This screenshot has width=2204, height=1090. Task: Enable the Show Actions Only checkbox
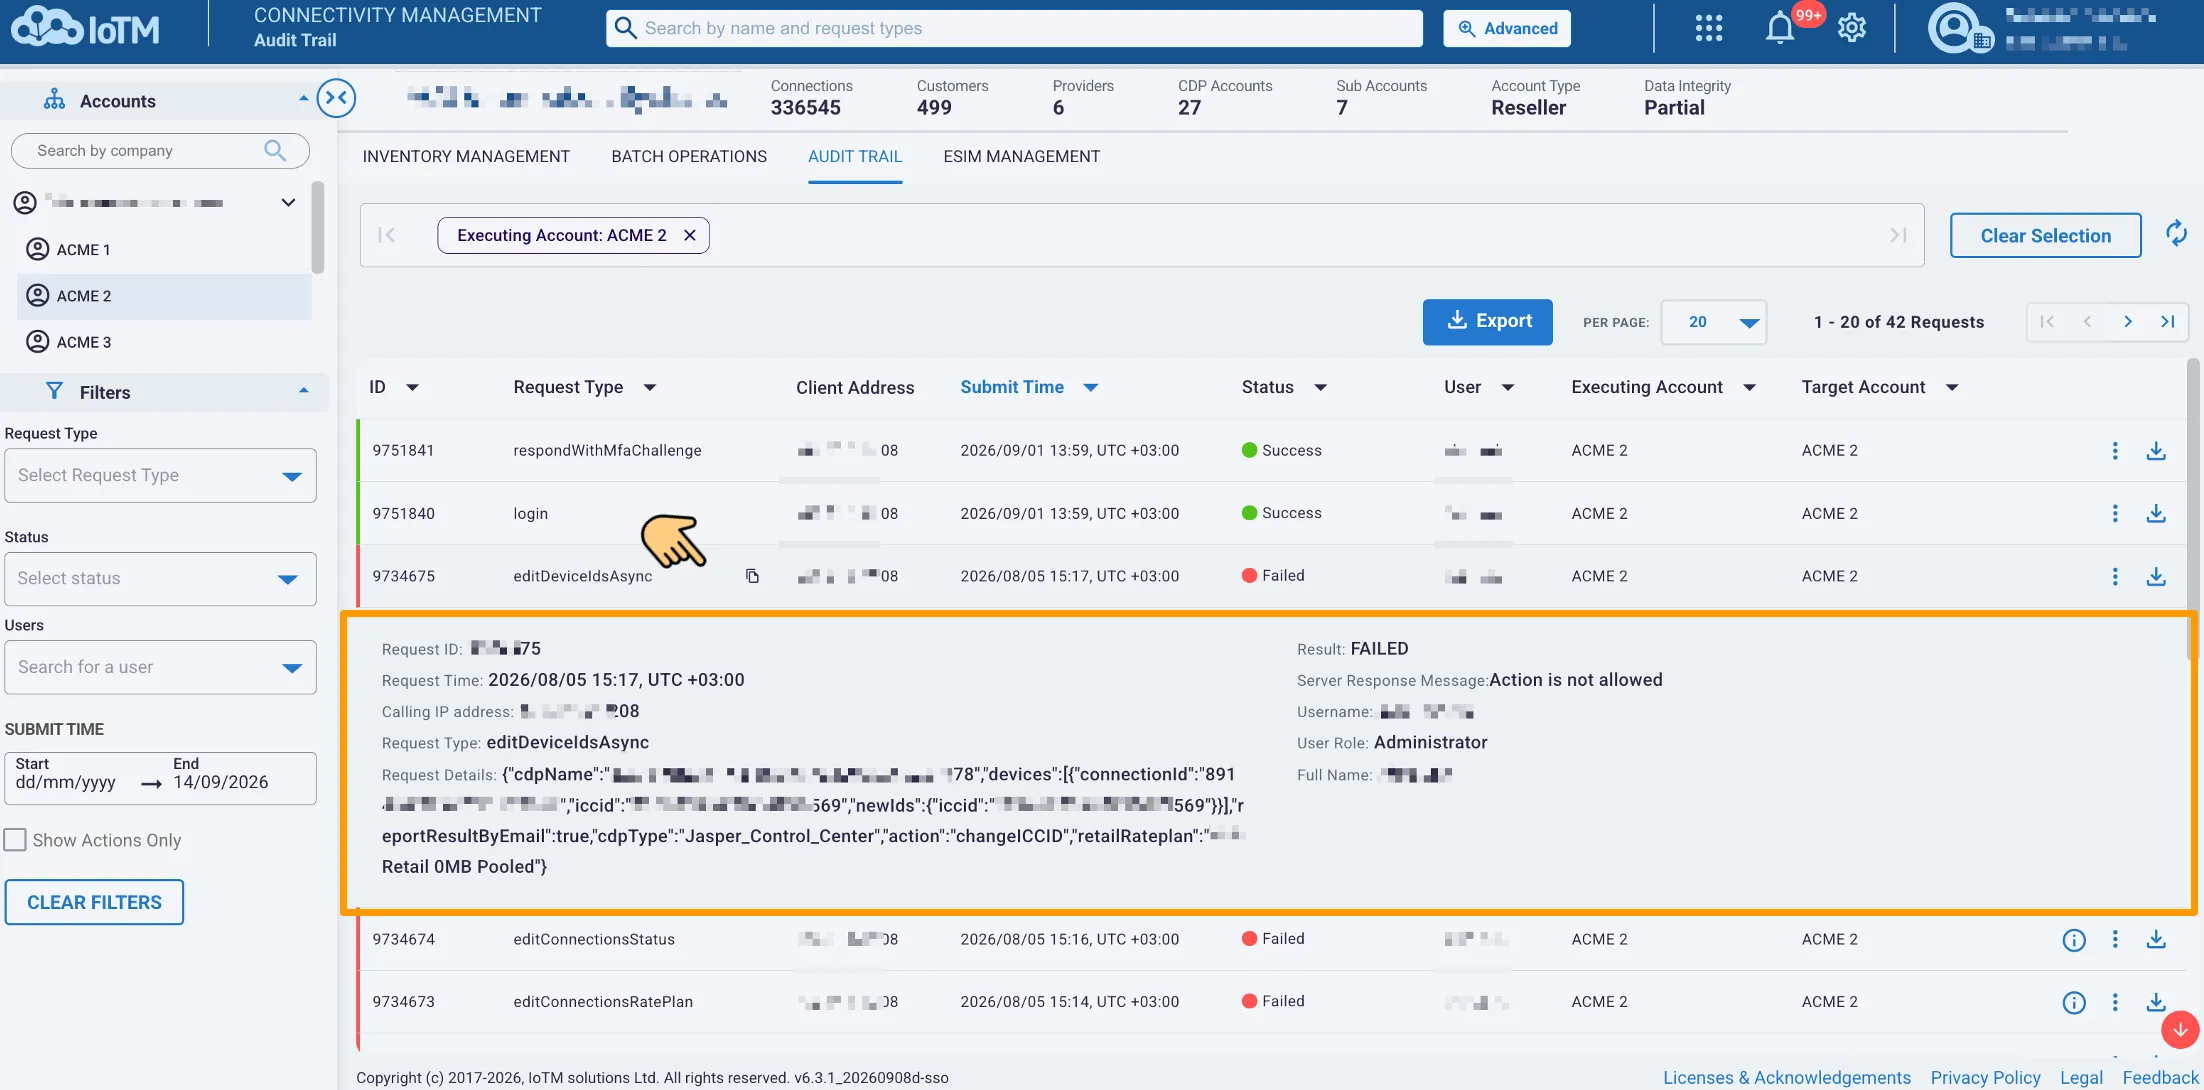pos(15,840)
